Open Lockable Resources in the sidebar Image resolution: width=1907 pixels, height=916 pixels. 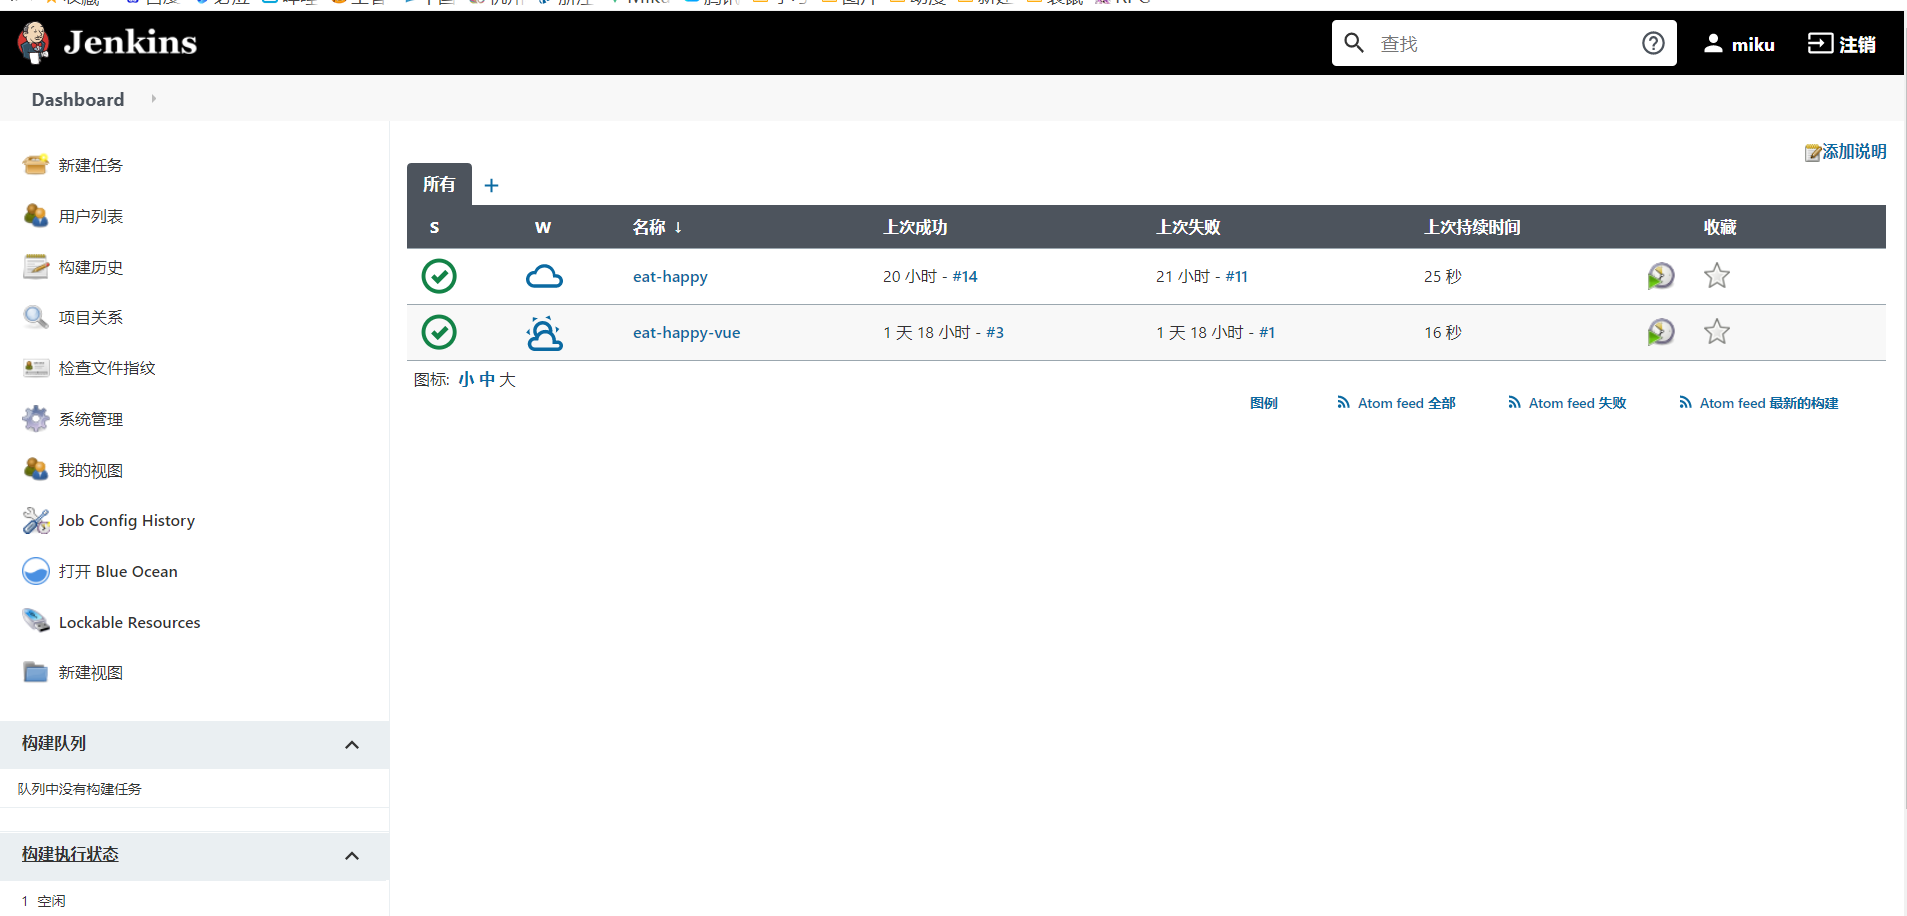click(129, 622)
